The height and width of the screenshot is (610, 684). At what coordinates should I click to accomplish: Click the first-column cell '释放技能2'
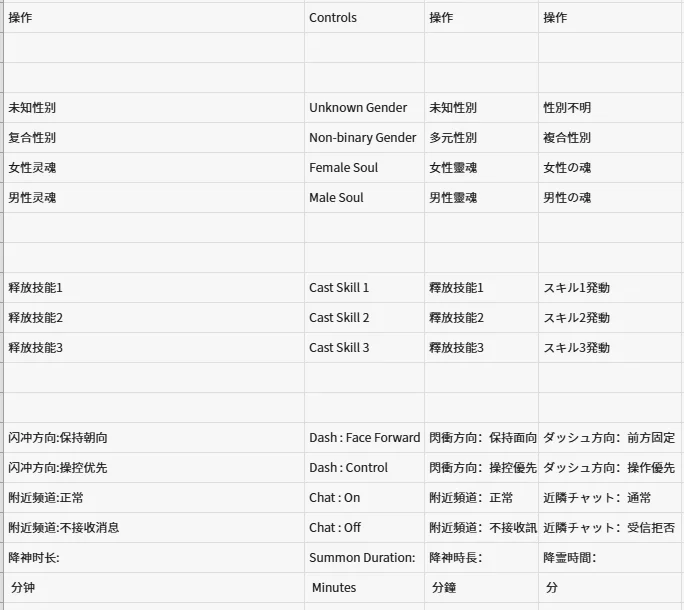coord(154,318)
